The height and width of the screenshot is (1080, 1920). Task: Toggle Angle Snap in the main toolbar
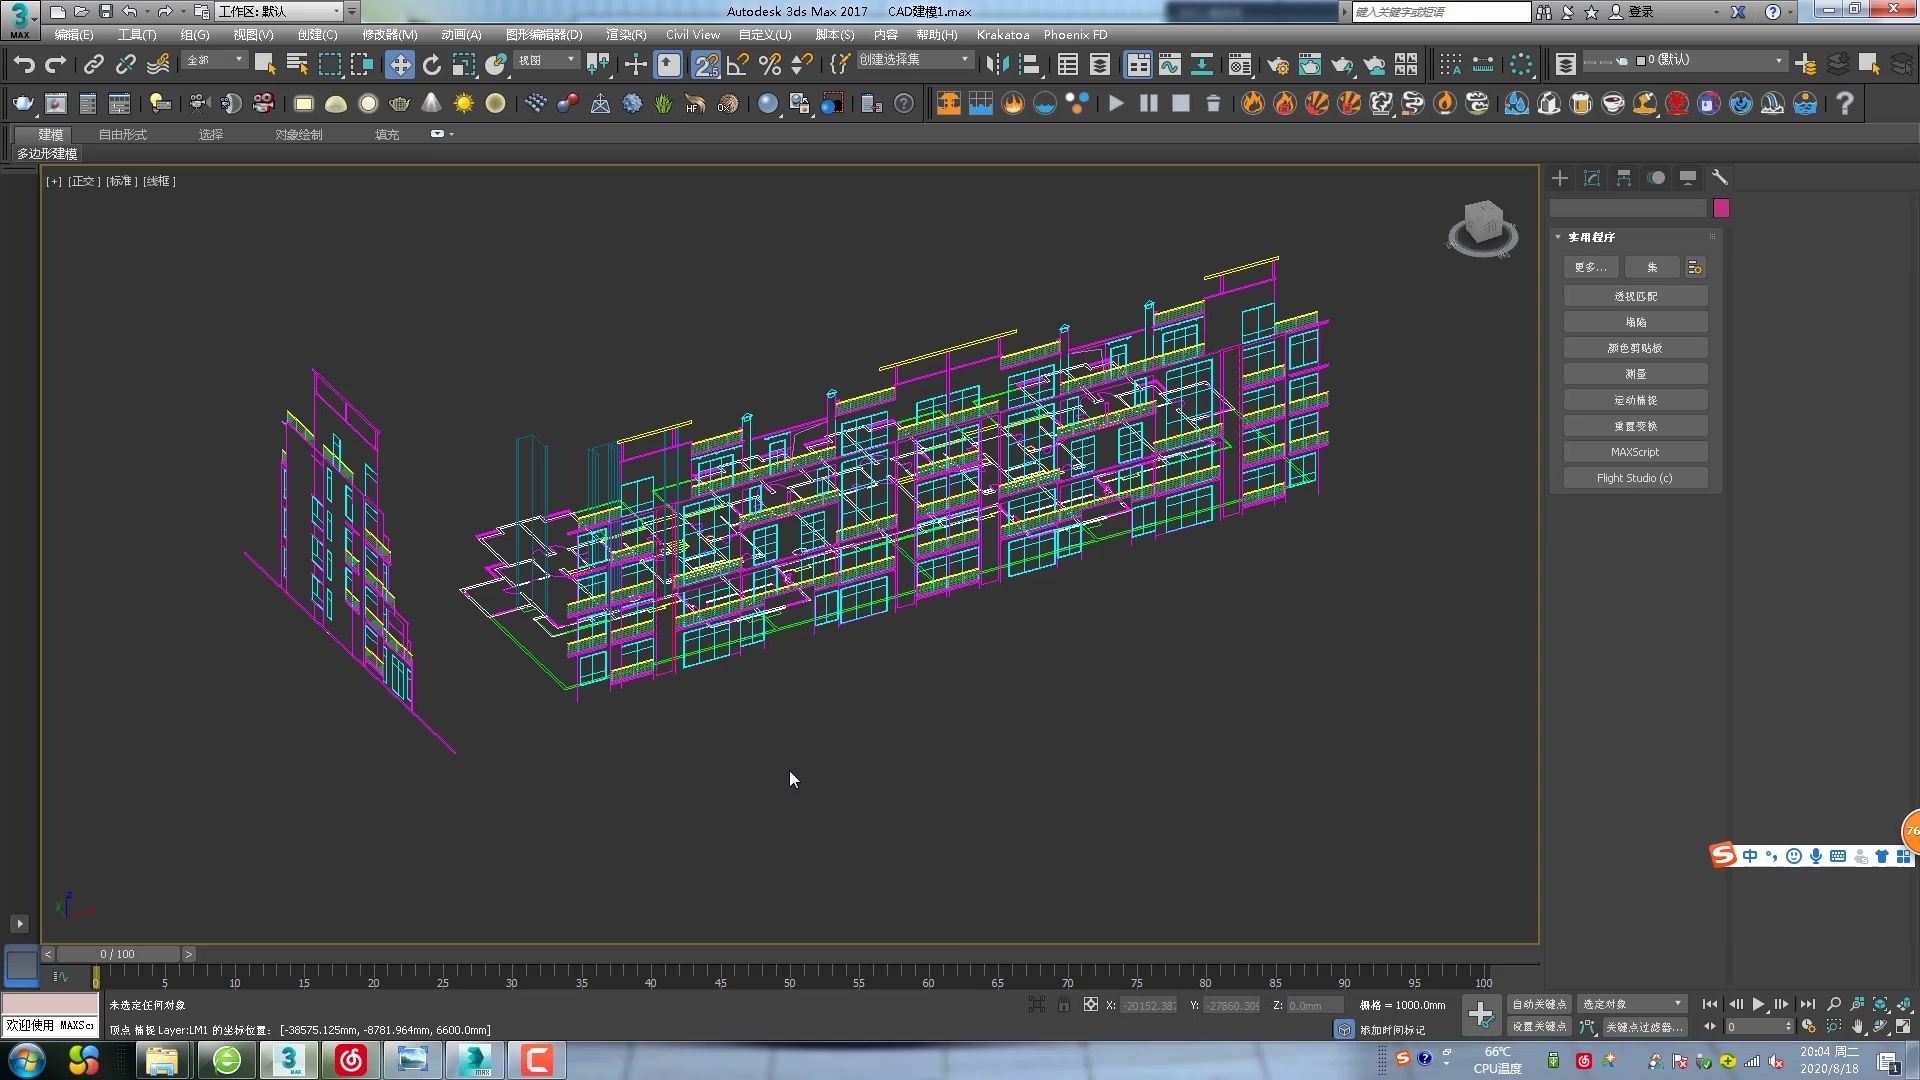737,63
